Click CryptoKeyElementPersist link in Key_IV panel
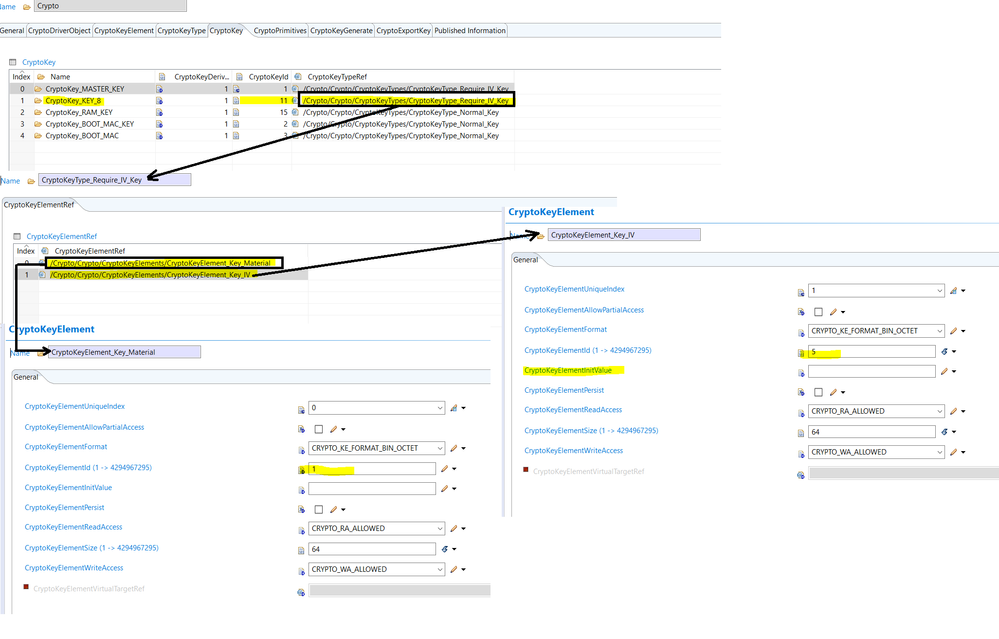The width and height of the screenshot is (999, 639). [x=564, y=390]
